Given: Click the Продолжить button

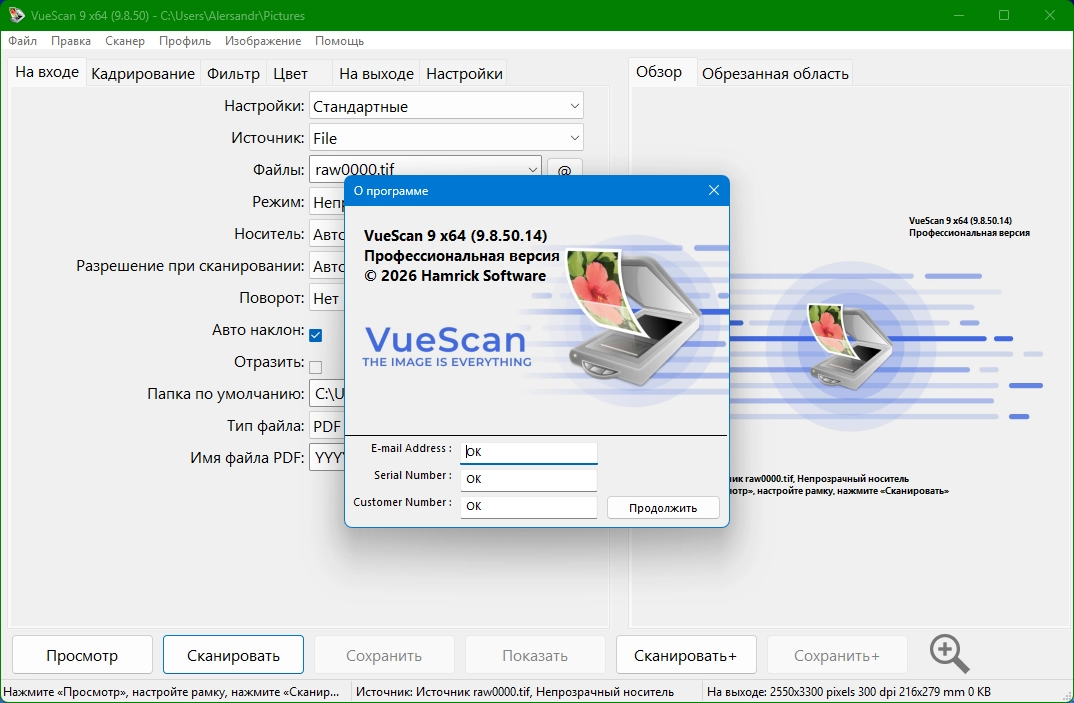Looking at the screenshot, I should 663,508.
